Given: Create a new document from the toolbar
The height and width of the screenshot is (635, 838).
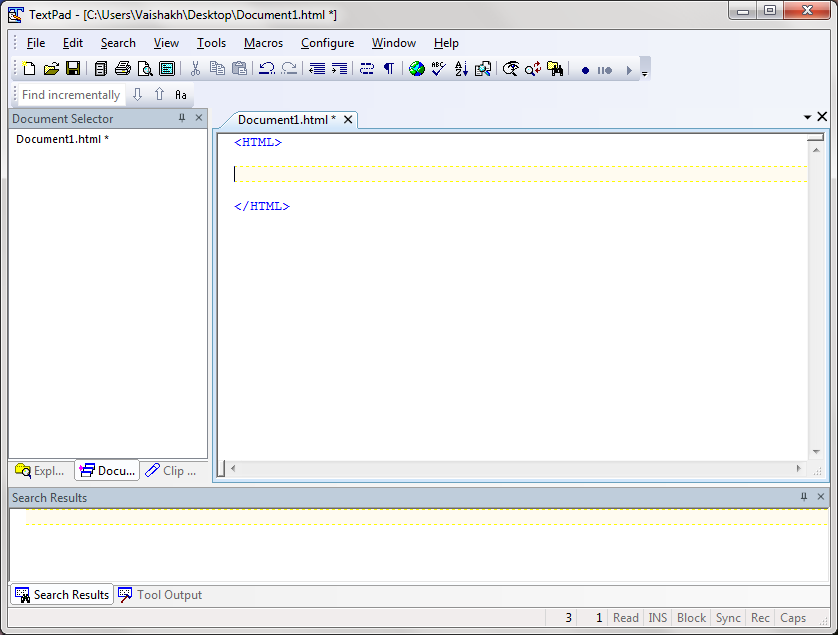Looking at the screenshot, I should pos(29,69).
